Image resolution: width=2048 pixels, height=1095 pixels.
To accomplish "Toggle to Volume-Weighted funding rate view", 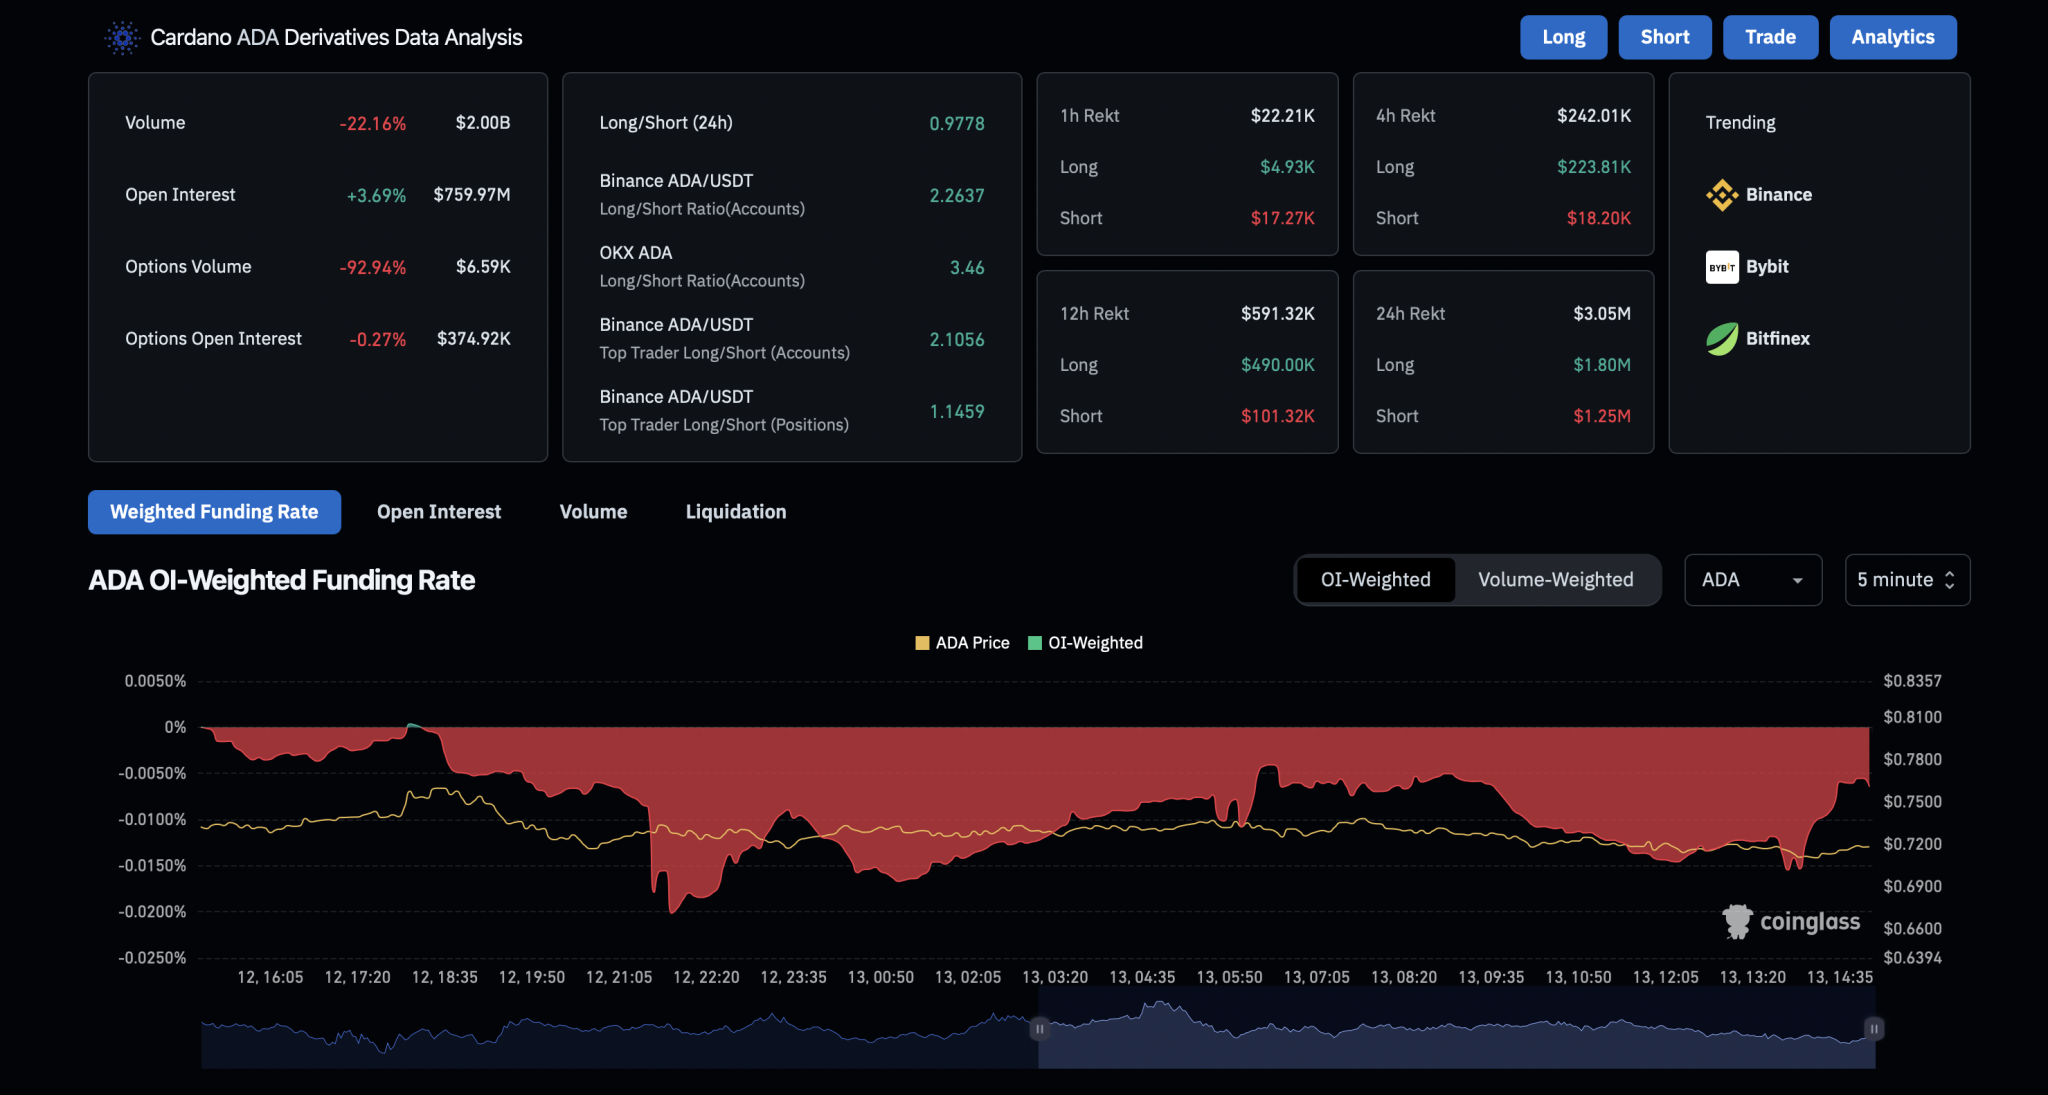I will click(1555, 579).
